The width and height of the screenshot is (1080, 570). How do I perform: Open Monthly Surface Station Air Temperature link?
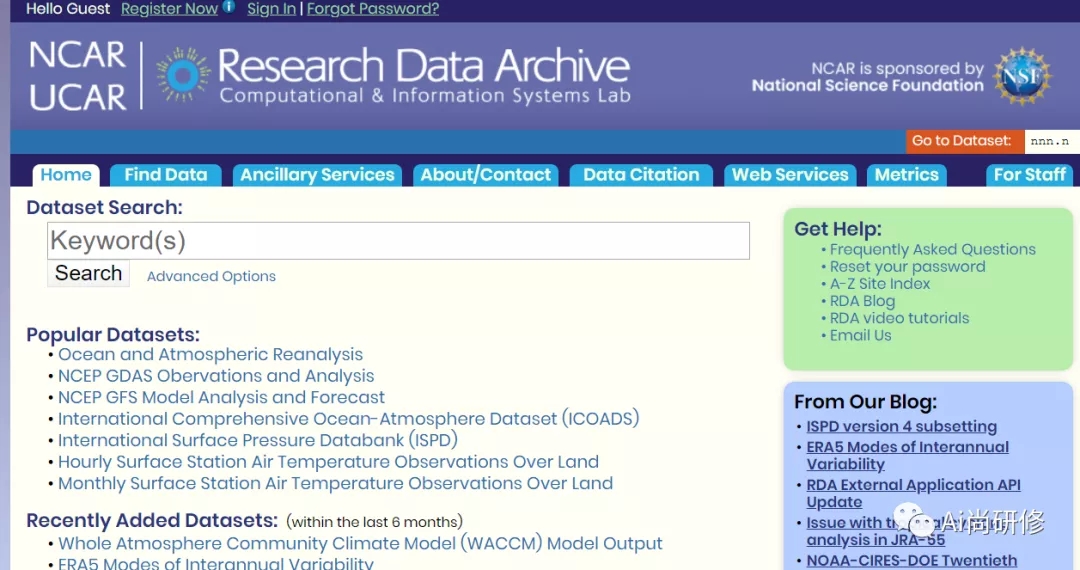(335, 483)
